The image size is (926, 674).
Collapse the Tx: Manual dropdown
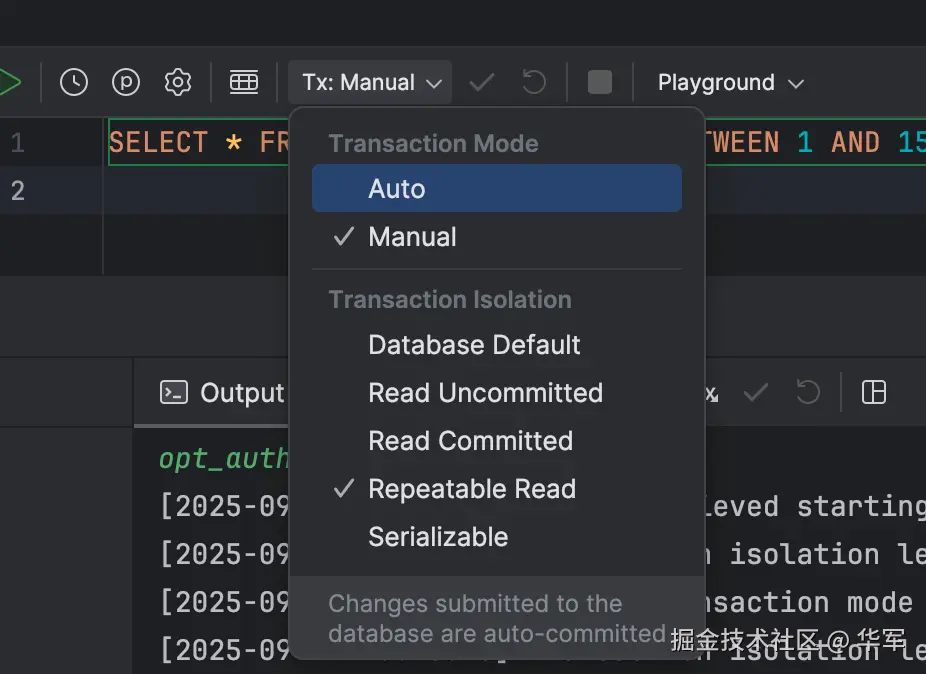[371, 82]
